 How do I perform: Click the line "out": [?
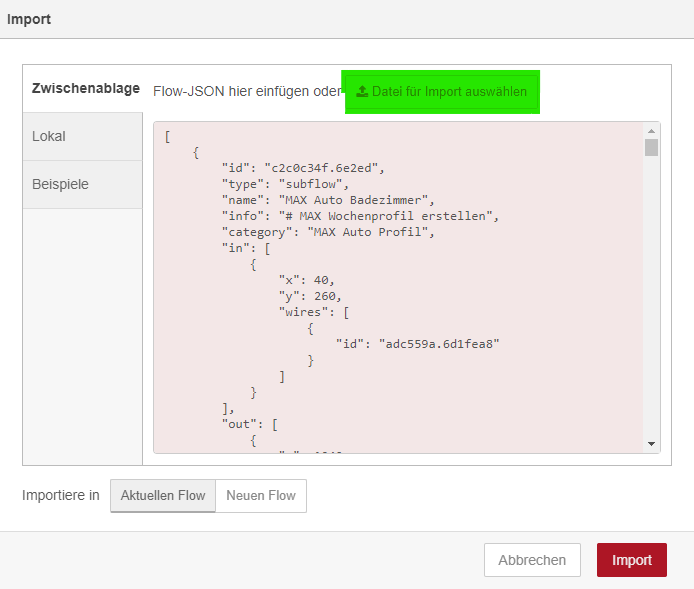(x=250, y=424)
